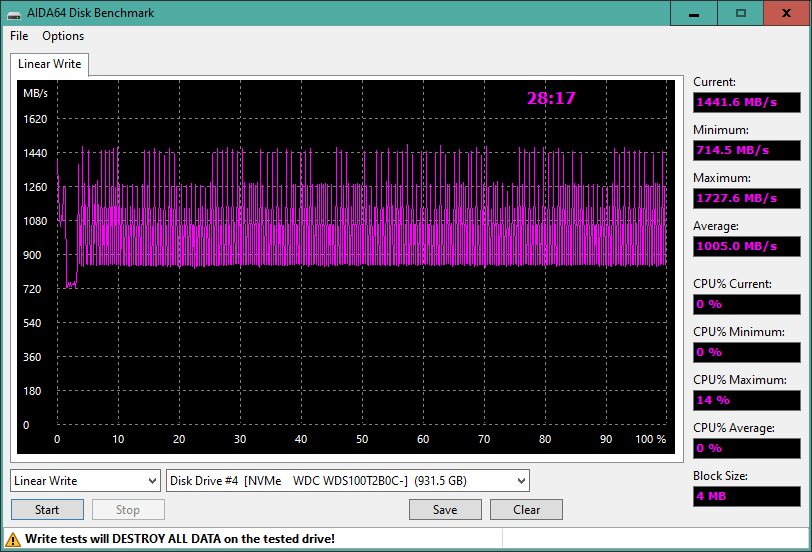The image size is (812, 552).
Task: Click the Maximum: label
Action: click(x=721, y=178)
